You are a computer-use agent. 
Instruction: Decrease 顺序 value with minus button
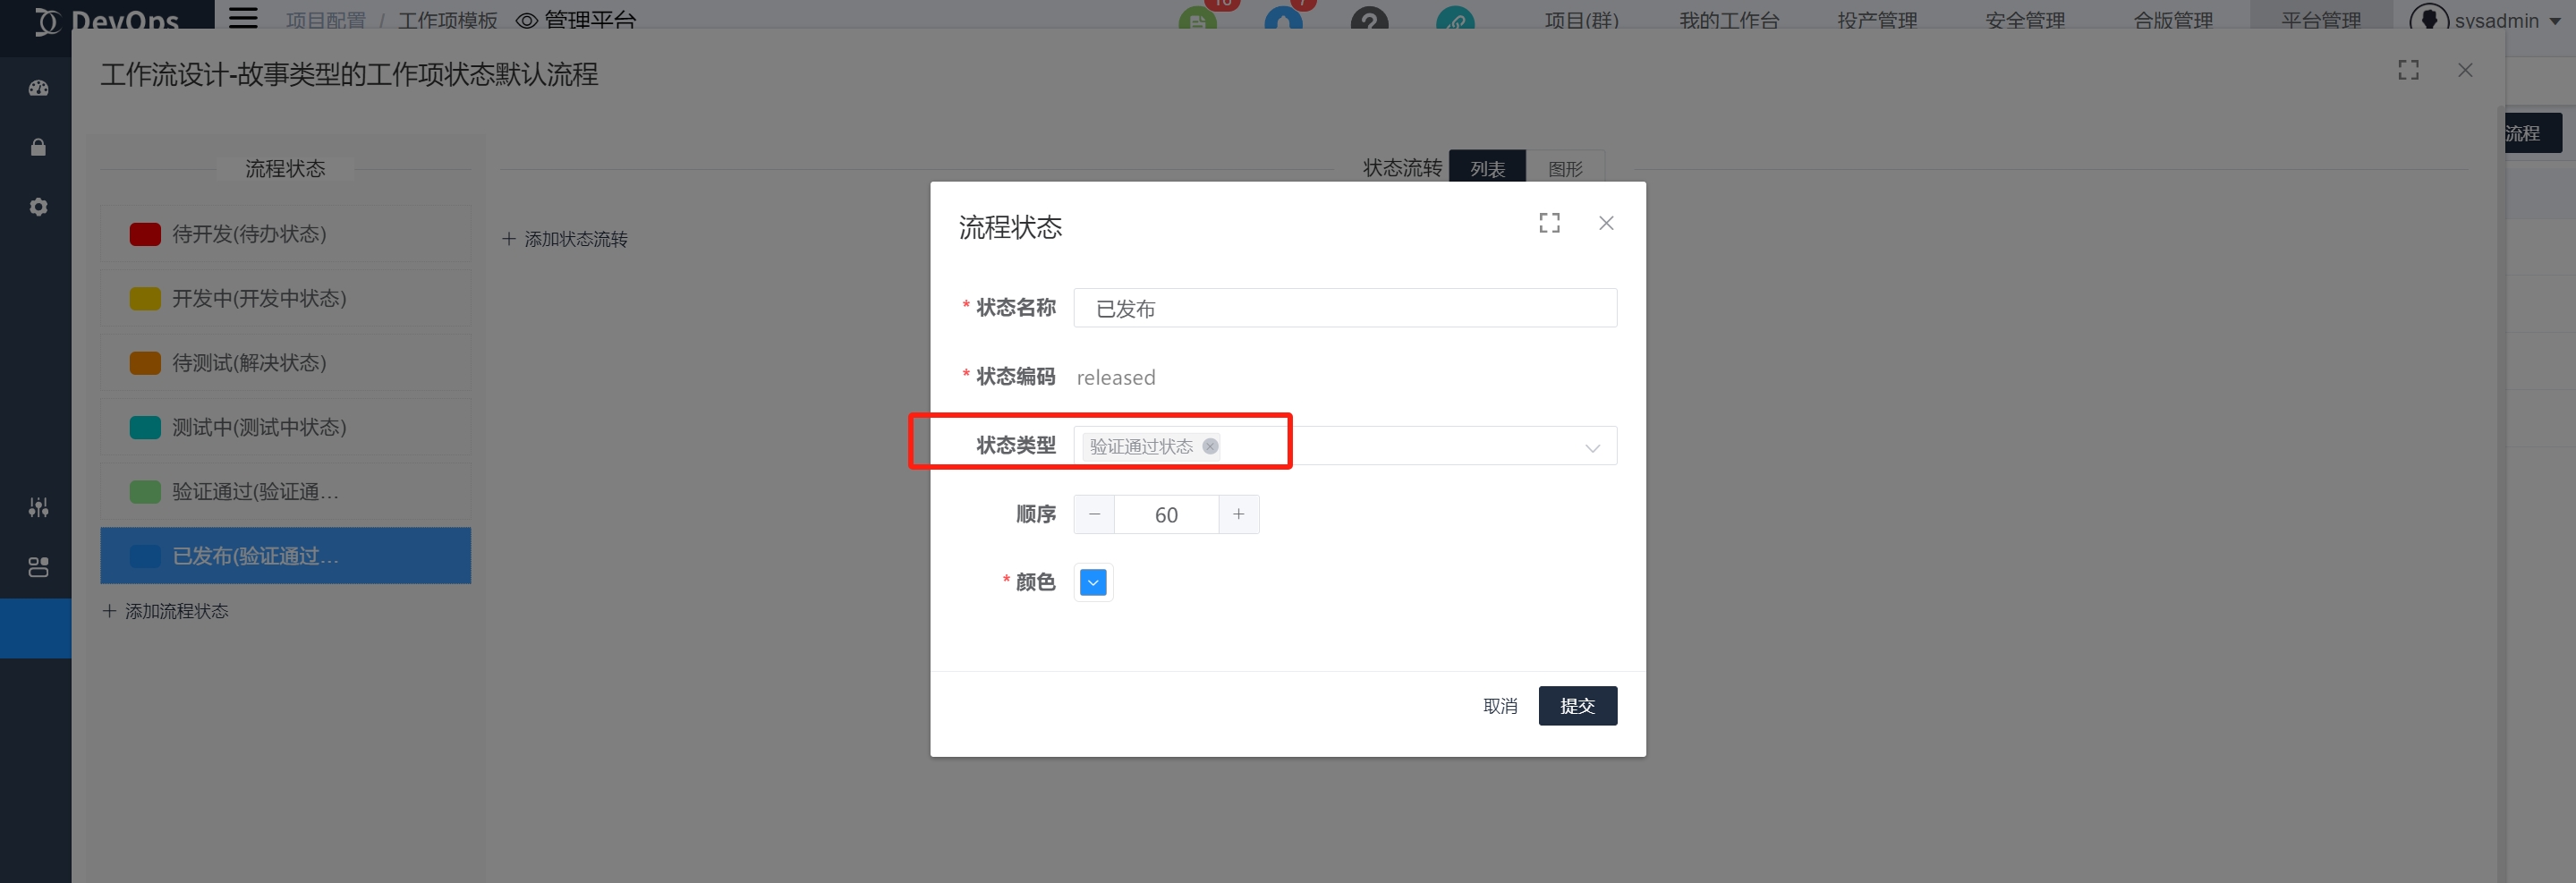pyautogui.click(x=1094, y=514)
